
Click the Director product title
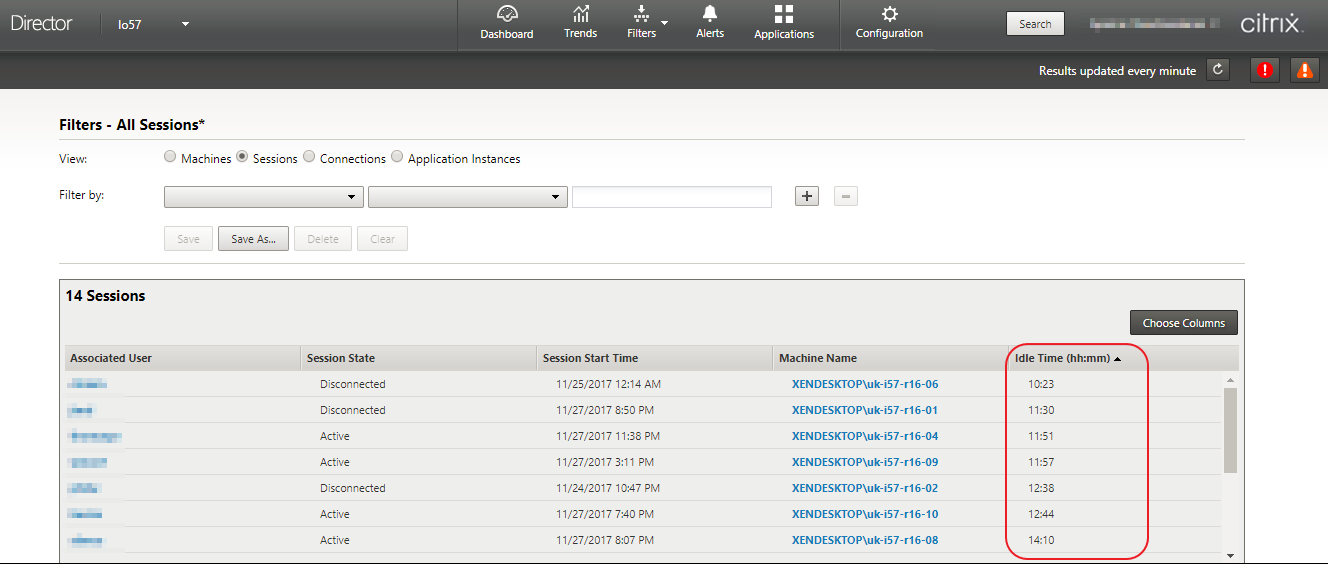[41, 23]
